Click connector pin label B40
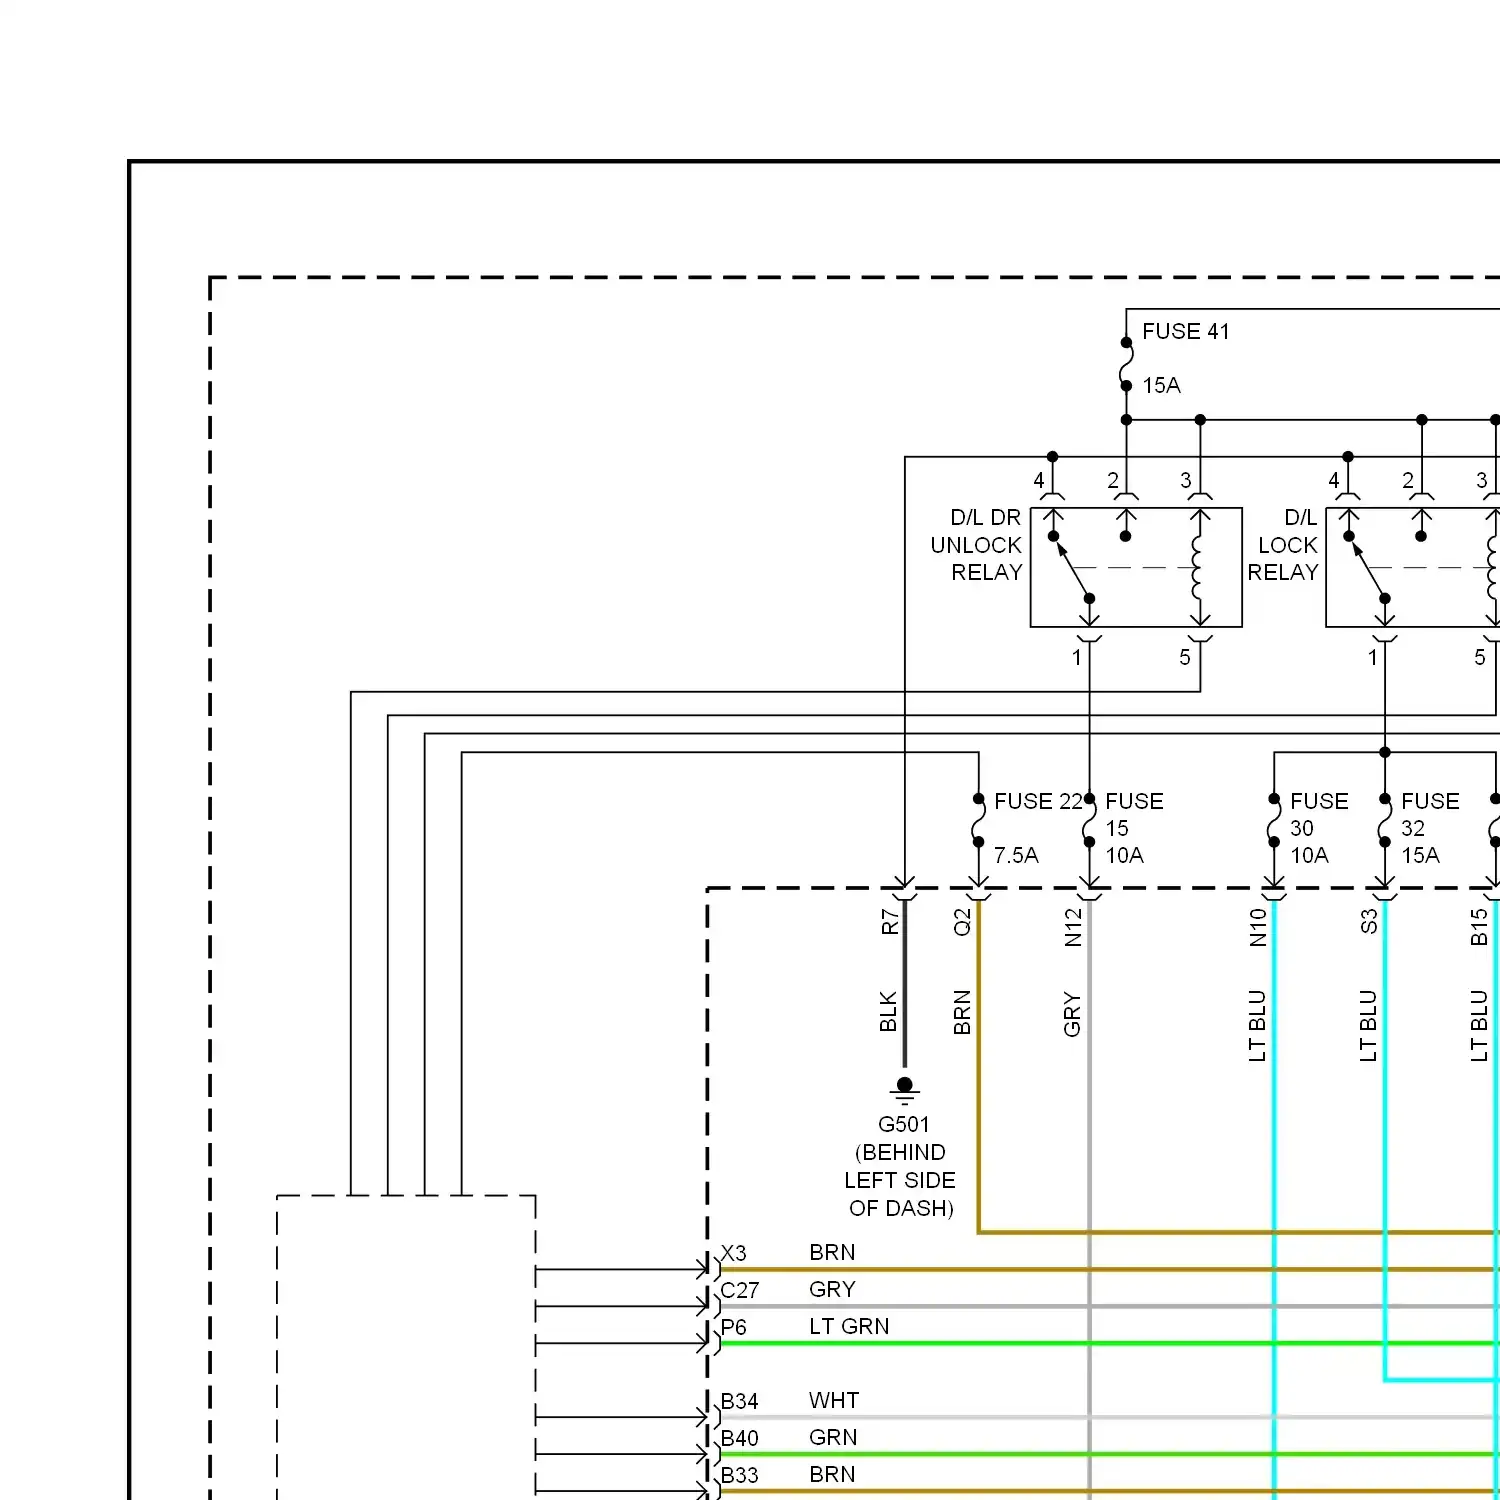Screen dimensions: 1500x1500 click(740, 1439)
